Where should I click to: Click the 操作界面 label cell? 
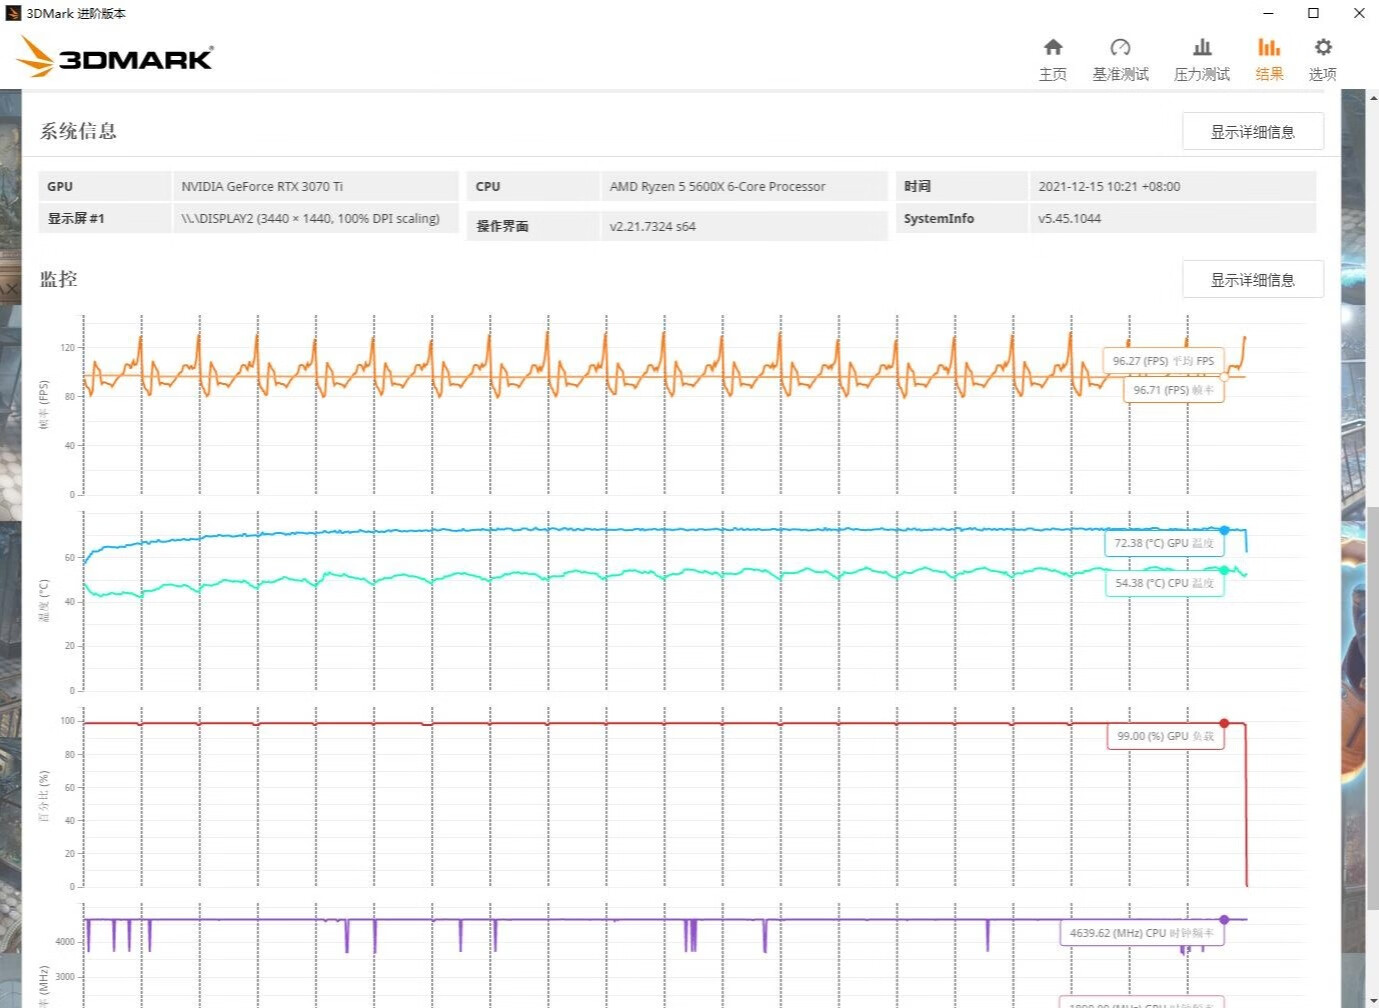tap(532, 226)
